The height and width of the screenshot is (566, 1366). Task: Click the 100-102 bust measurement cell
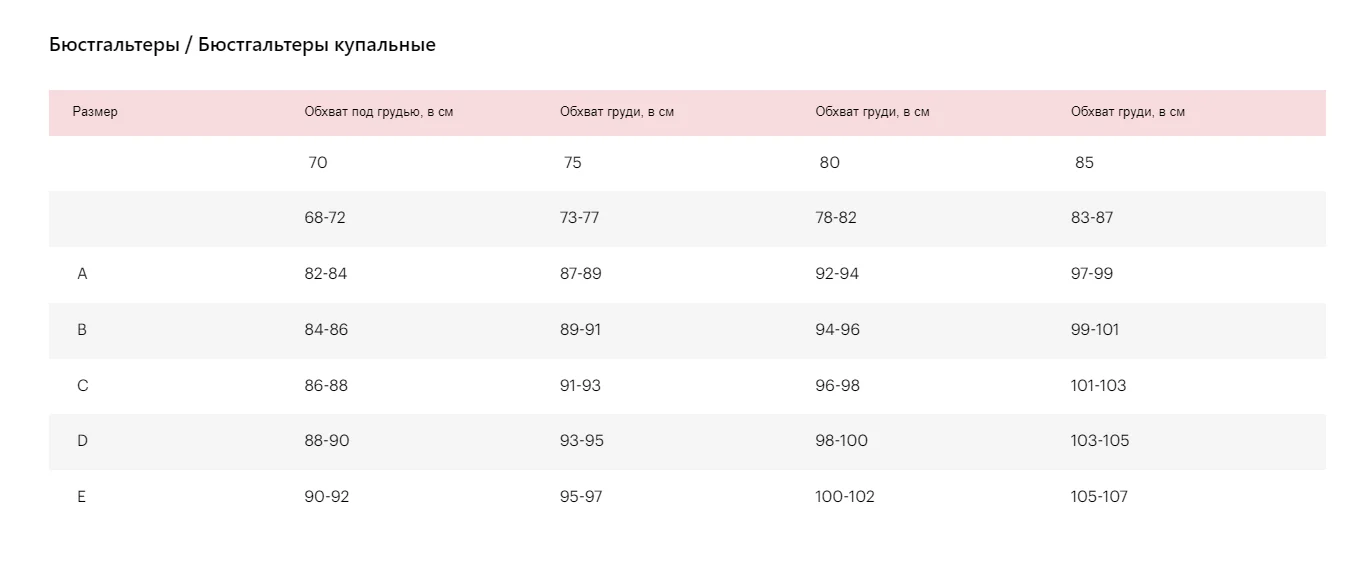point(845,497)
